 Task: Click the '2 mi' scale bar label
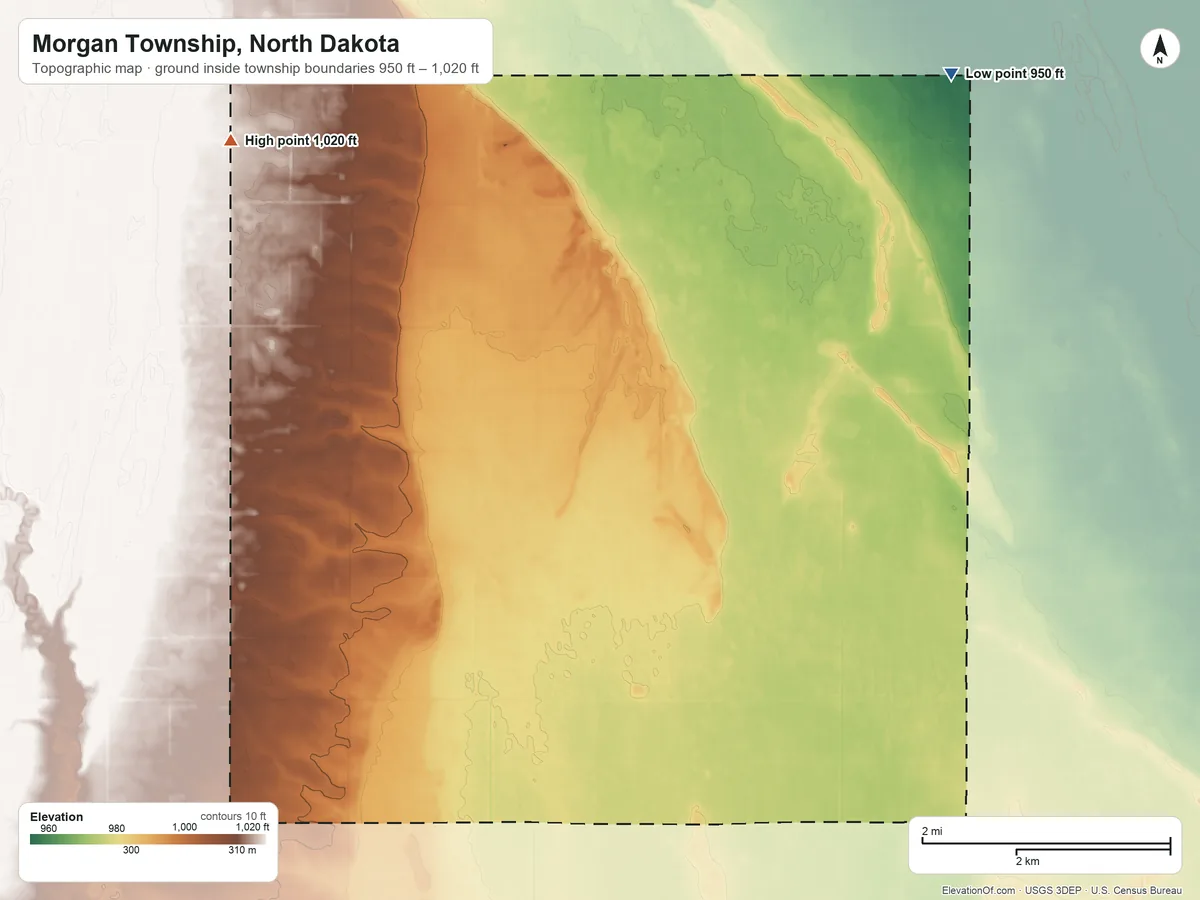[x=931, y=832]
